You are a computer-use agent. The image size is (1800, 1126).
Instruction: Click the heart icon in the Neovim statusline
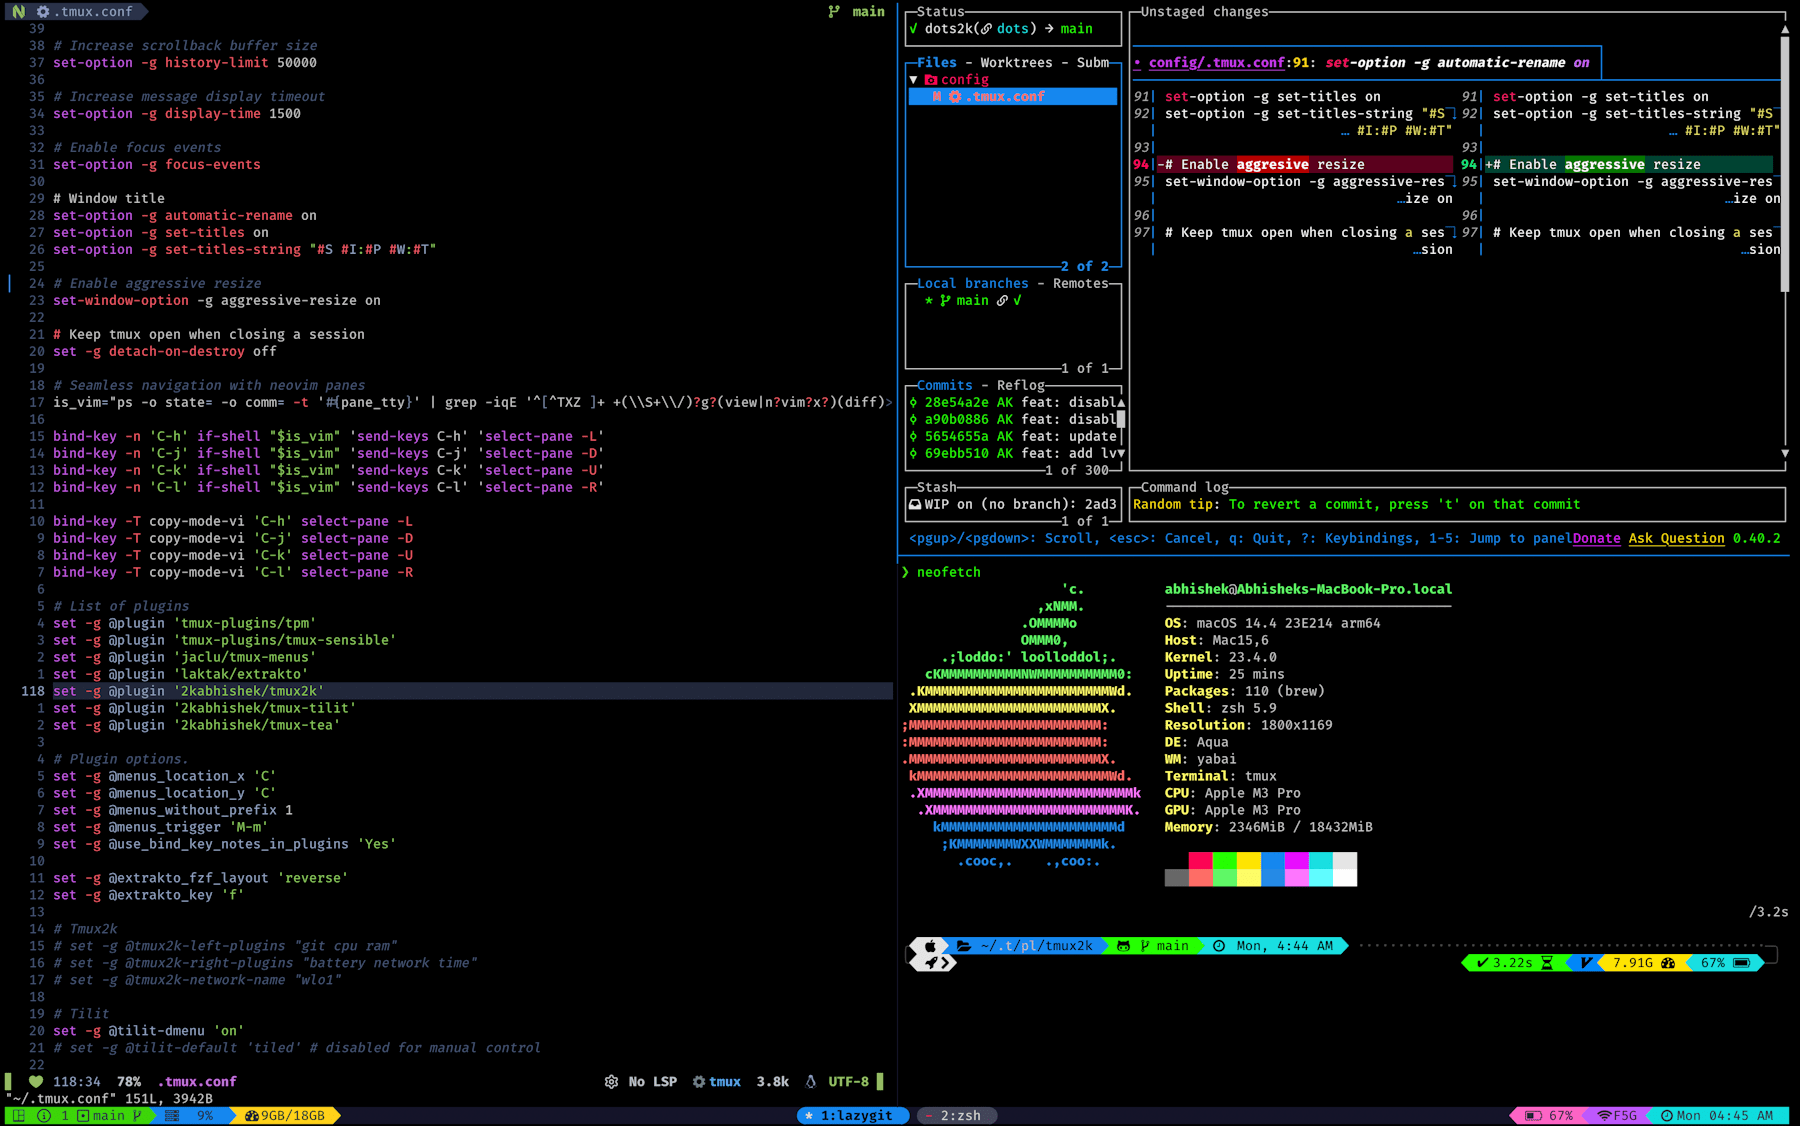[x=35, y=1081]
